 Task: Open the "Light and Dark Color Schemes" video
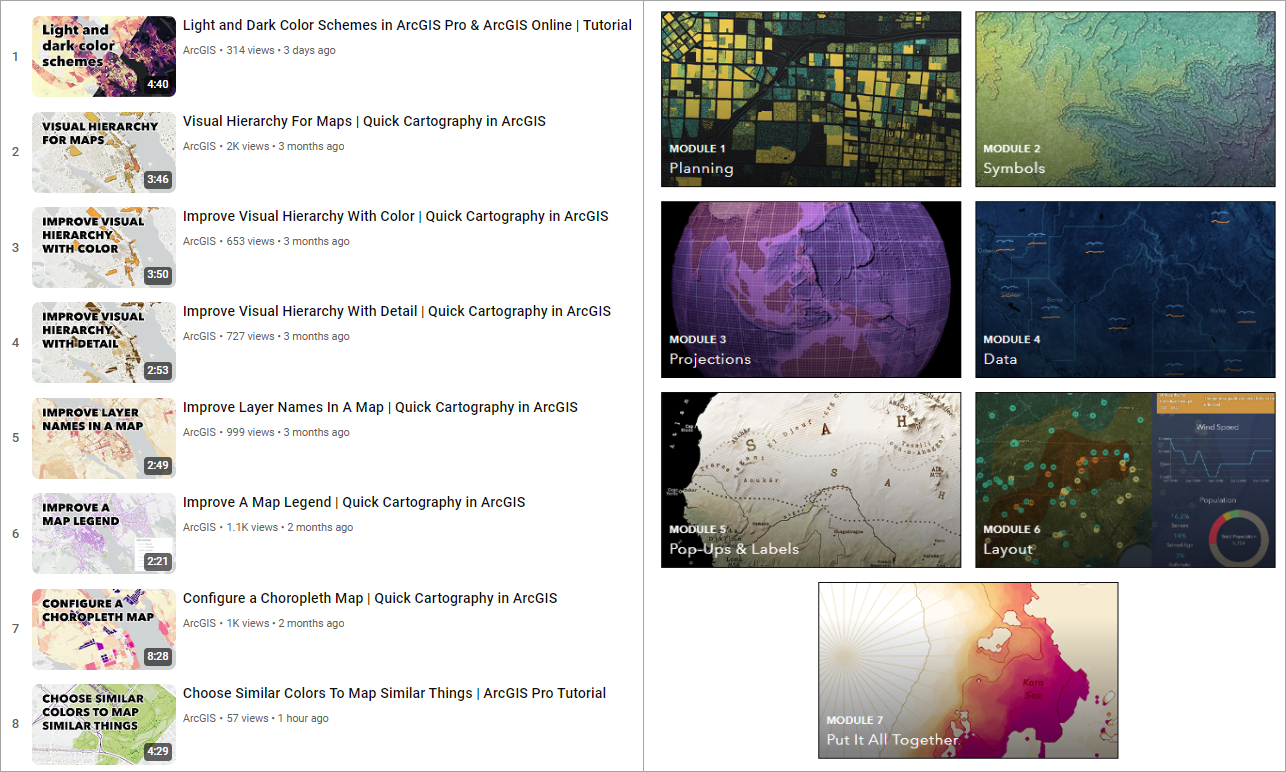[x=405, y=24]
